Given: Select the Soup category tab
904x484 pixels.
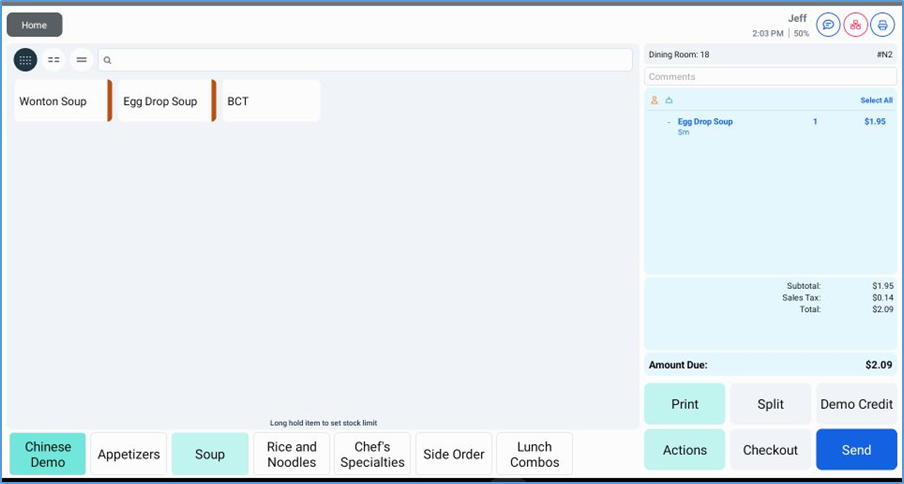Looking at the screenshot, I should pos(210,454).
